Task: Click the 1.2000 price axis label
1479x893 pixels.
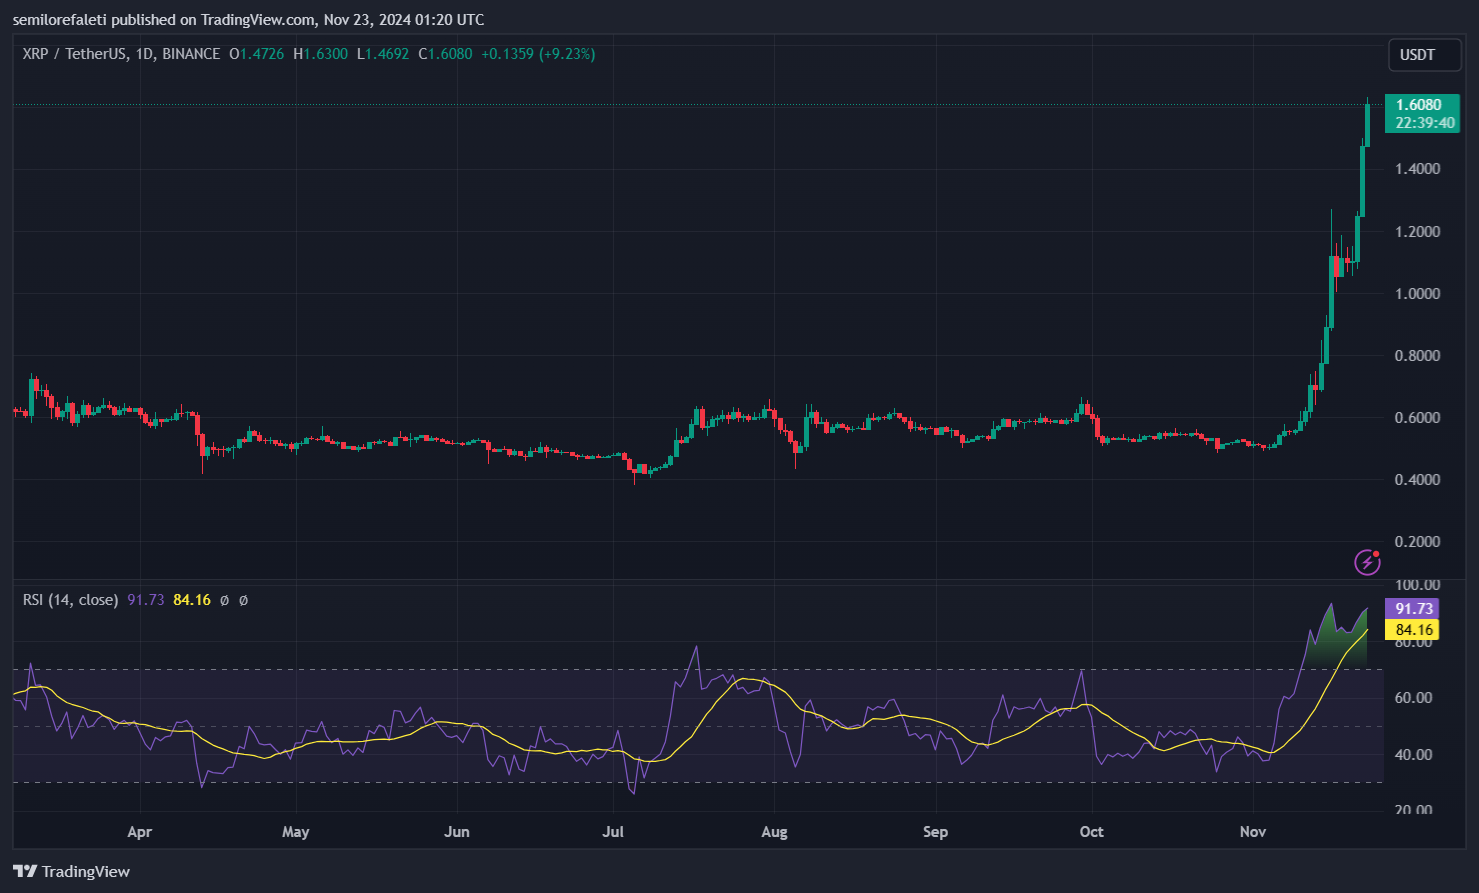Action: pyautogui.click(x=1418, y=231)
